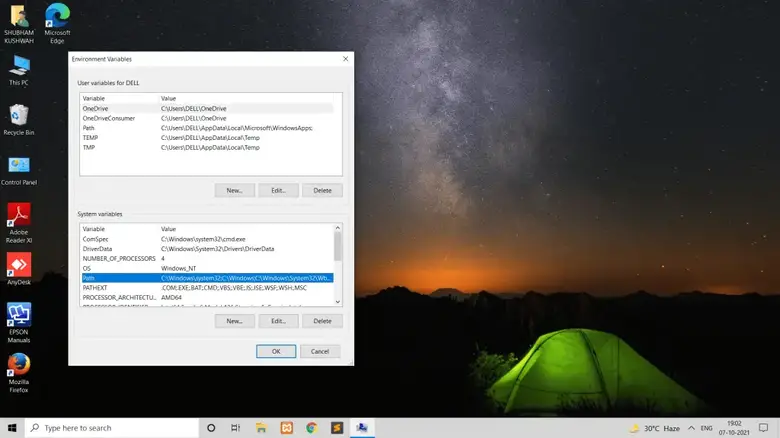Confirm dialog with OK button
The height and width of the screenshot is (438, 780).
point(276,351)
